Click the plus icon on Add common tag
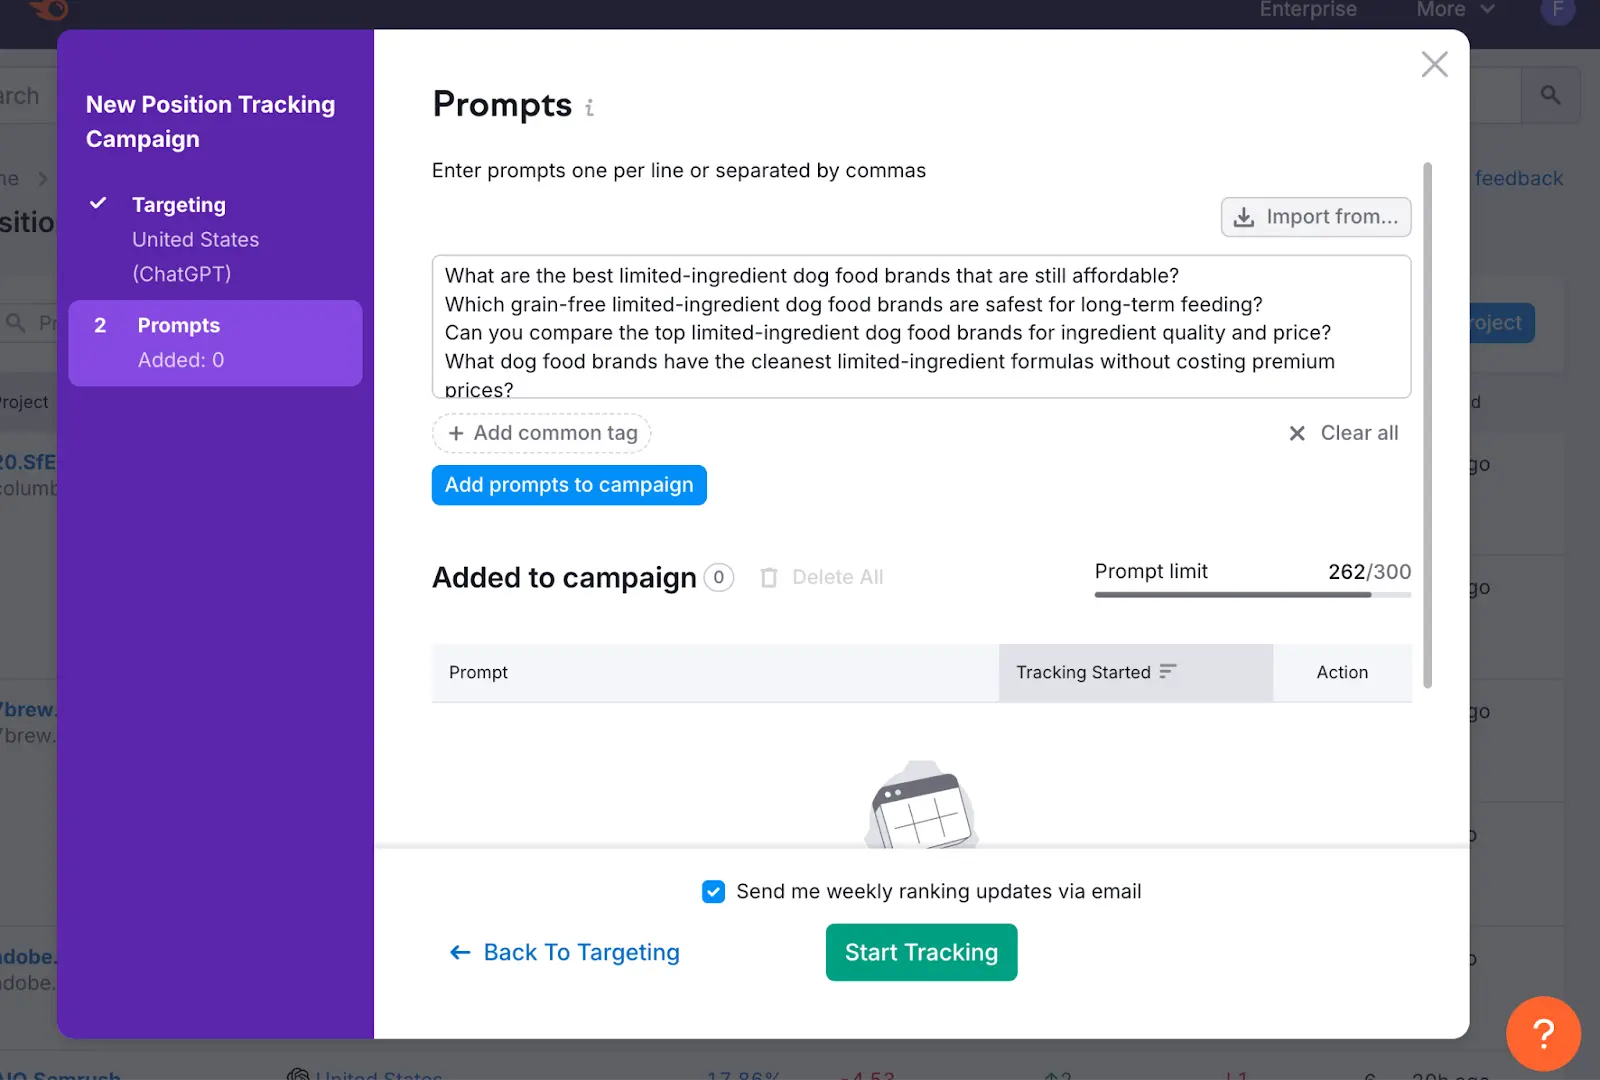The width and height of the screenshot is (1600, 1080). coord(456,433)
